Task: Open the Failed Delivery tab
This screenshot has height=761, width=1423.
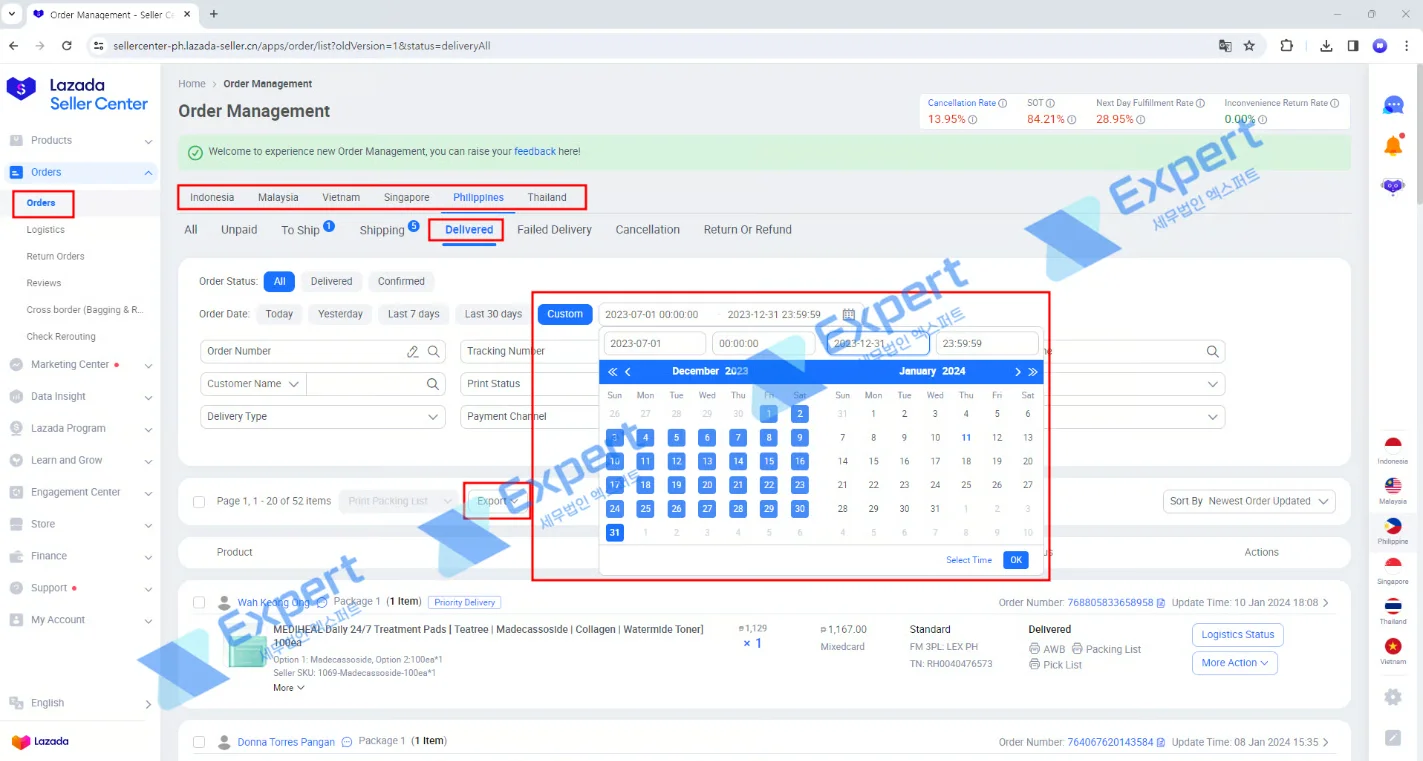Action: pyautogui.click(x=554, y=230)
